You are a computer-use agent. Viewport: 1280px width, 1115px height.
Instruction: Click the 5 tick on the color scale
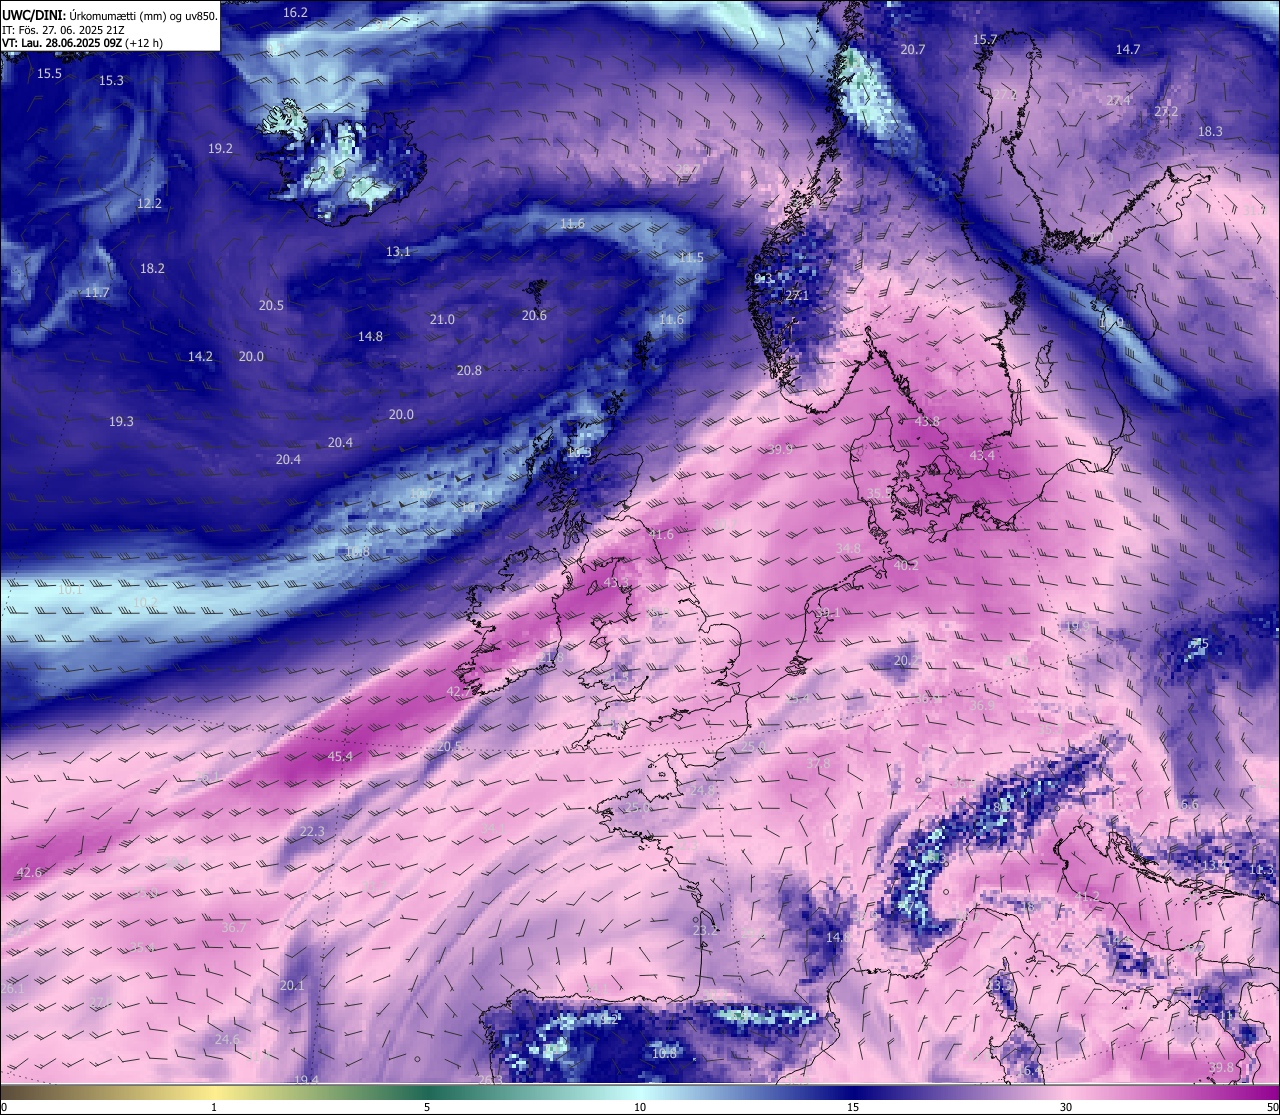tap(427, 1107)
